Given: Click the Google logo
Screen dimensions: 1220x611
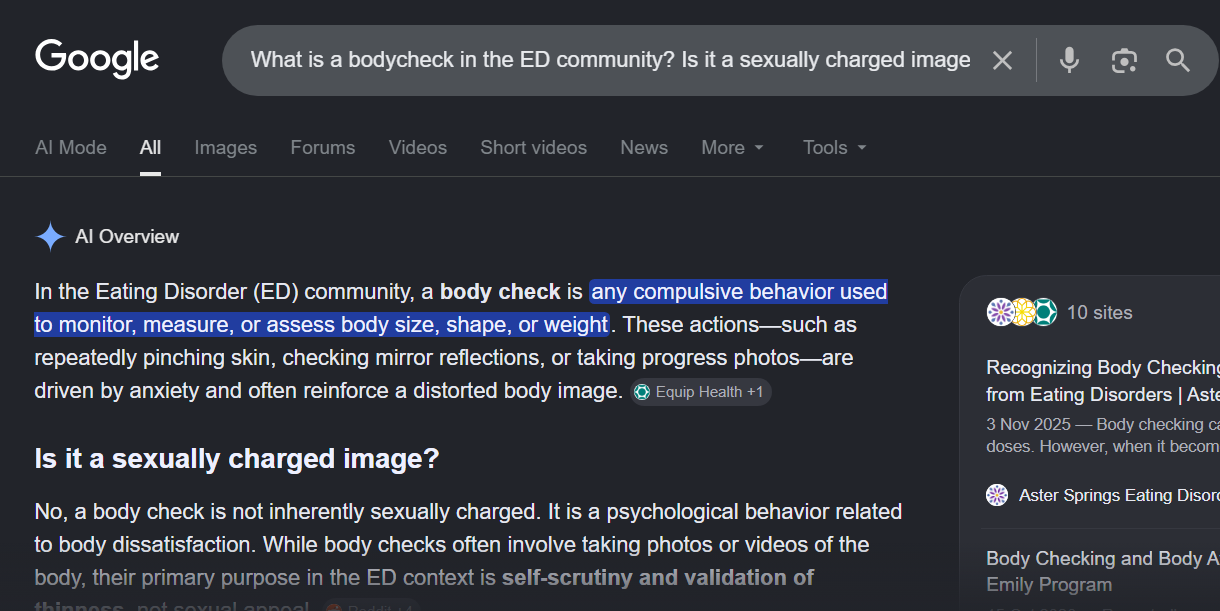Looking at the screenshot, I should (x=97, y=59).
